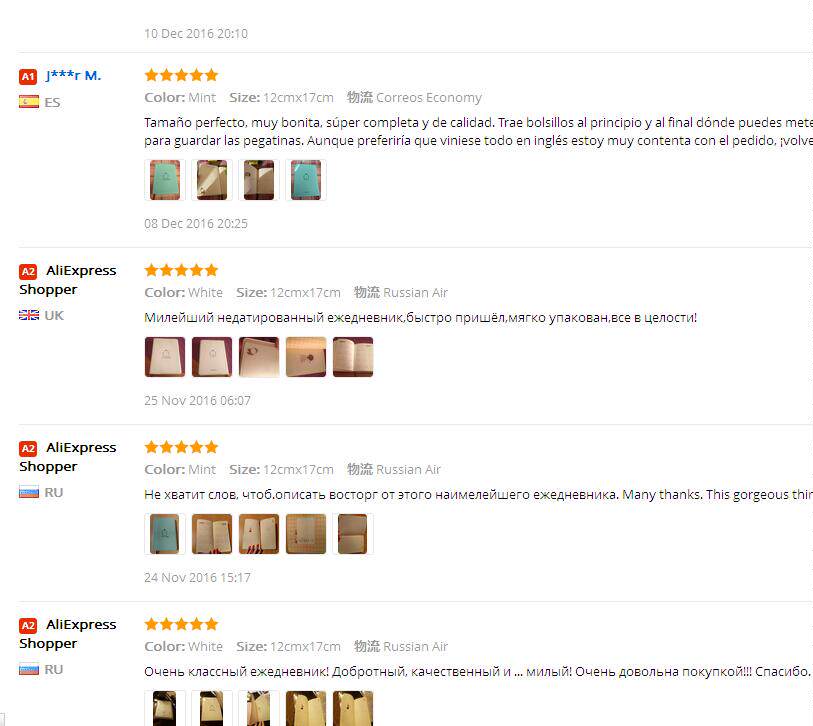Image resolution: width=813 pixels, height=726 pixels.
Task: Click the Spain flag icon
Action: click(29, 102)
